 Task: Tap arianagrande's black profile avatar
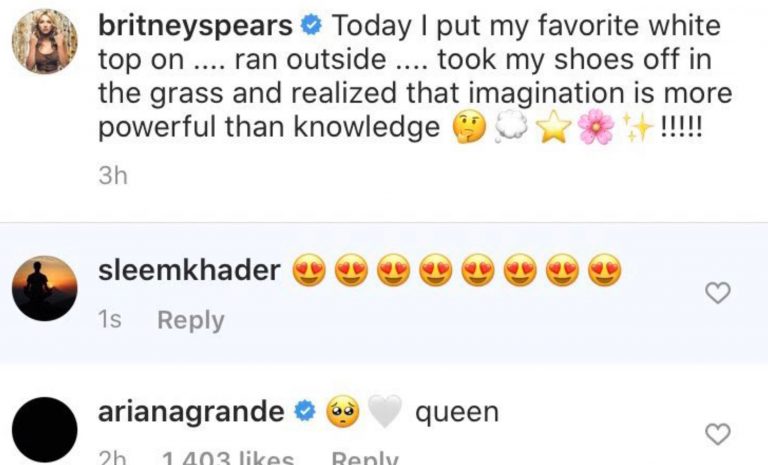pyautogui.click(x=45, y=430)
